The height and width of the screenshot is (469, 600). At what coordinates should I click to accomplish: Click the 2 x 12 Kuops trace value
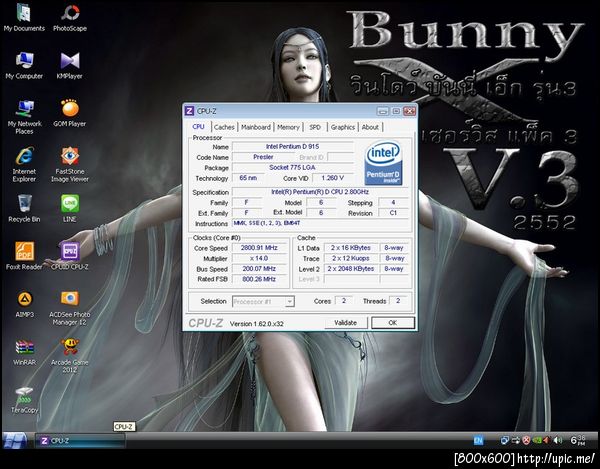351,258
